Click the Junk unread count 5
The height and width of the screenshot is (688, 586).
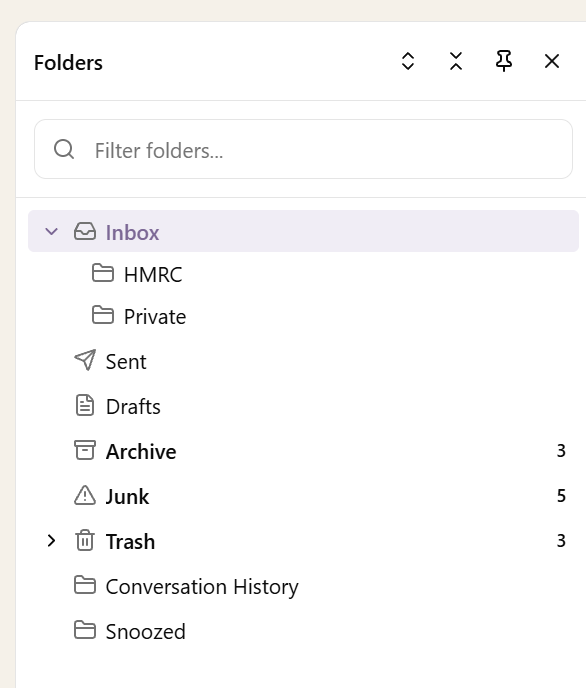(x=561, y=496)
